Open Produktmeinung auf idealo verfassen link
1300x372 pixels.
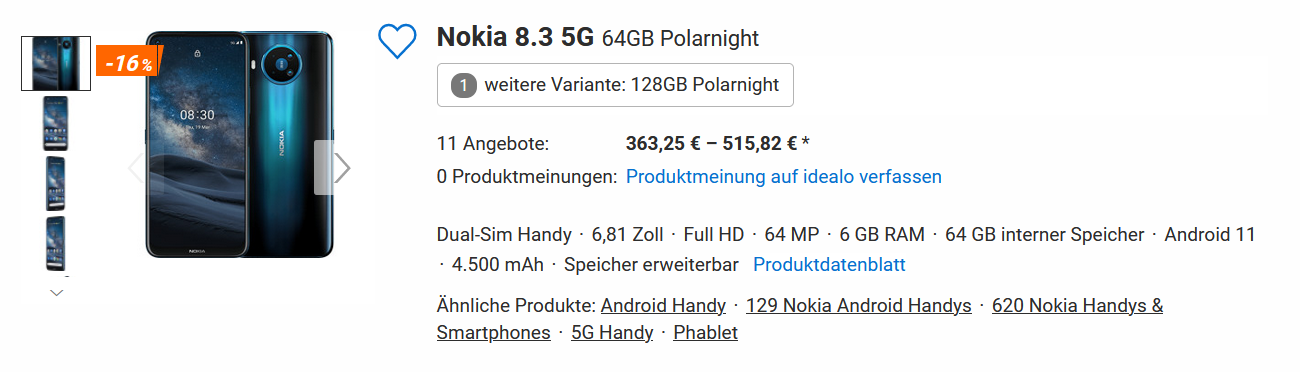[784, 177]
